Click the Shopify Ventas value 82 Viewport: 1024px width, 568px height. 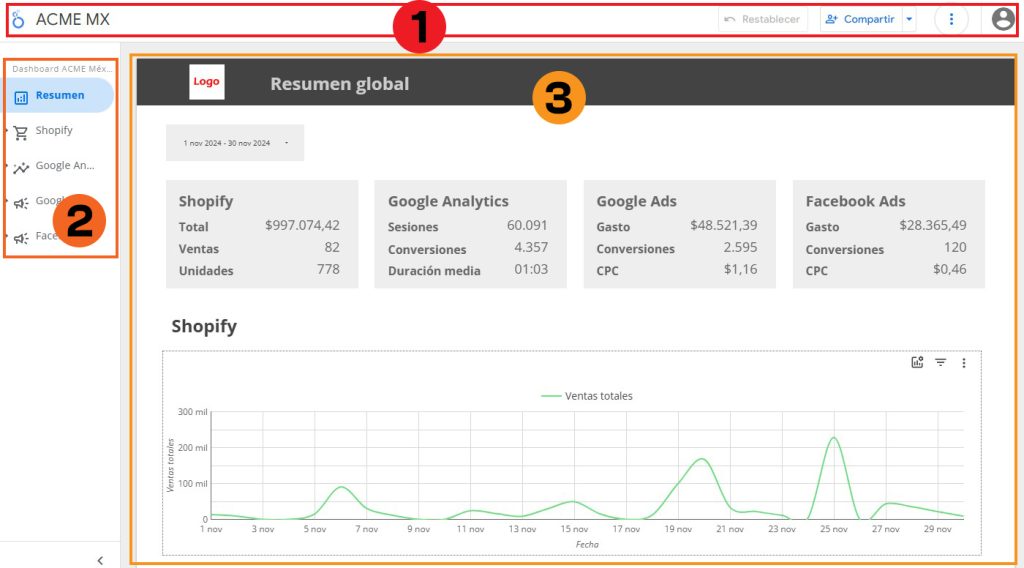click(332, 247)
